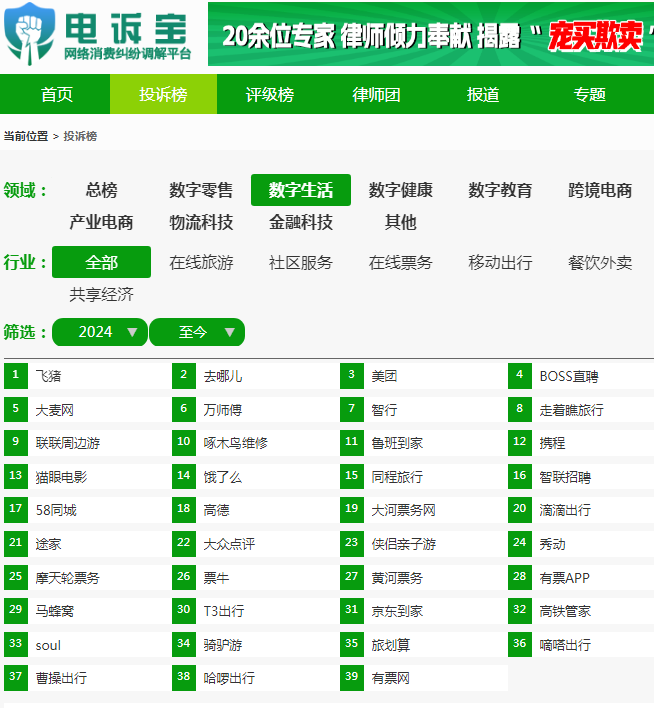Select the 数字健康 field filter

[401, 190]
